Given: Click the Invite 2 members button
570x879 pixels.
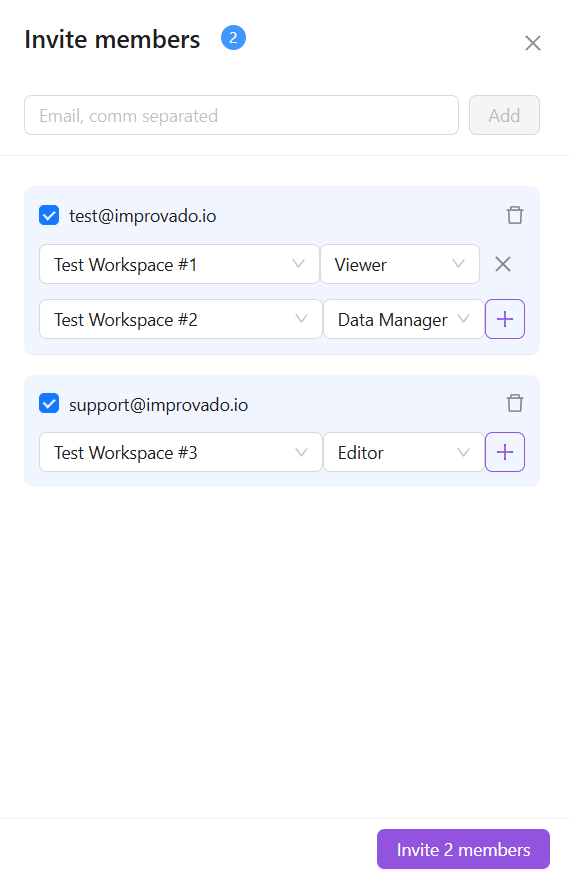Looking at the screenshot, I should tap(463, 849).
